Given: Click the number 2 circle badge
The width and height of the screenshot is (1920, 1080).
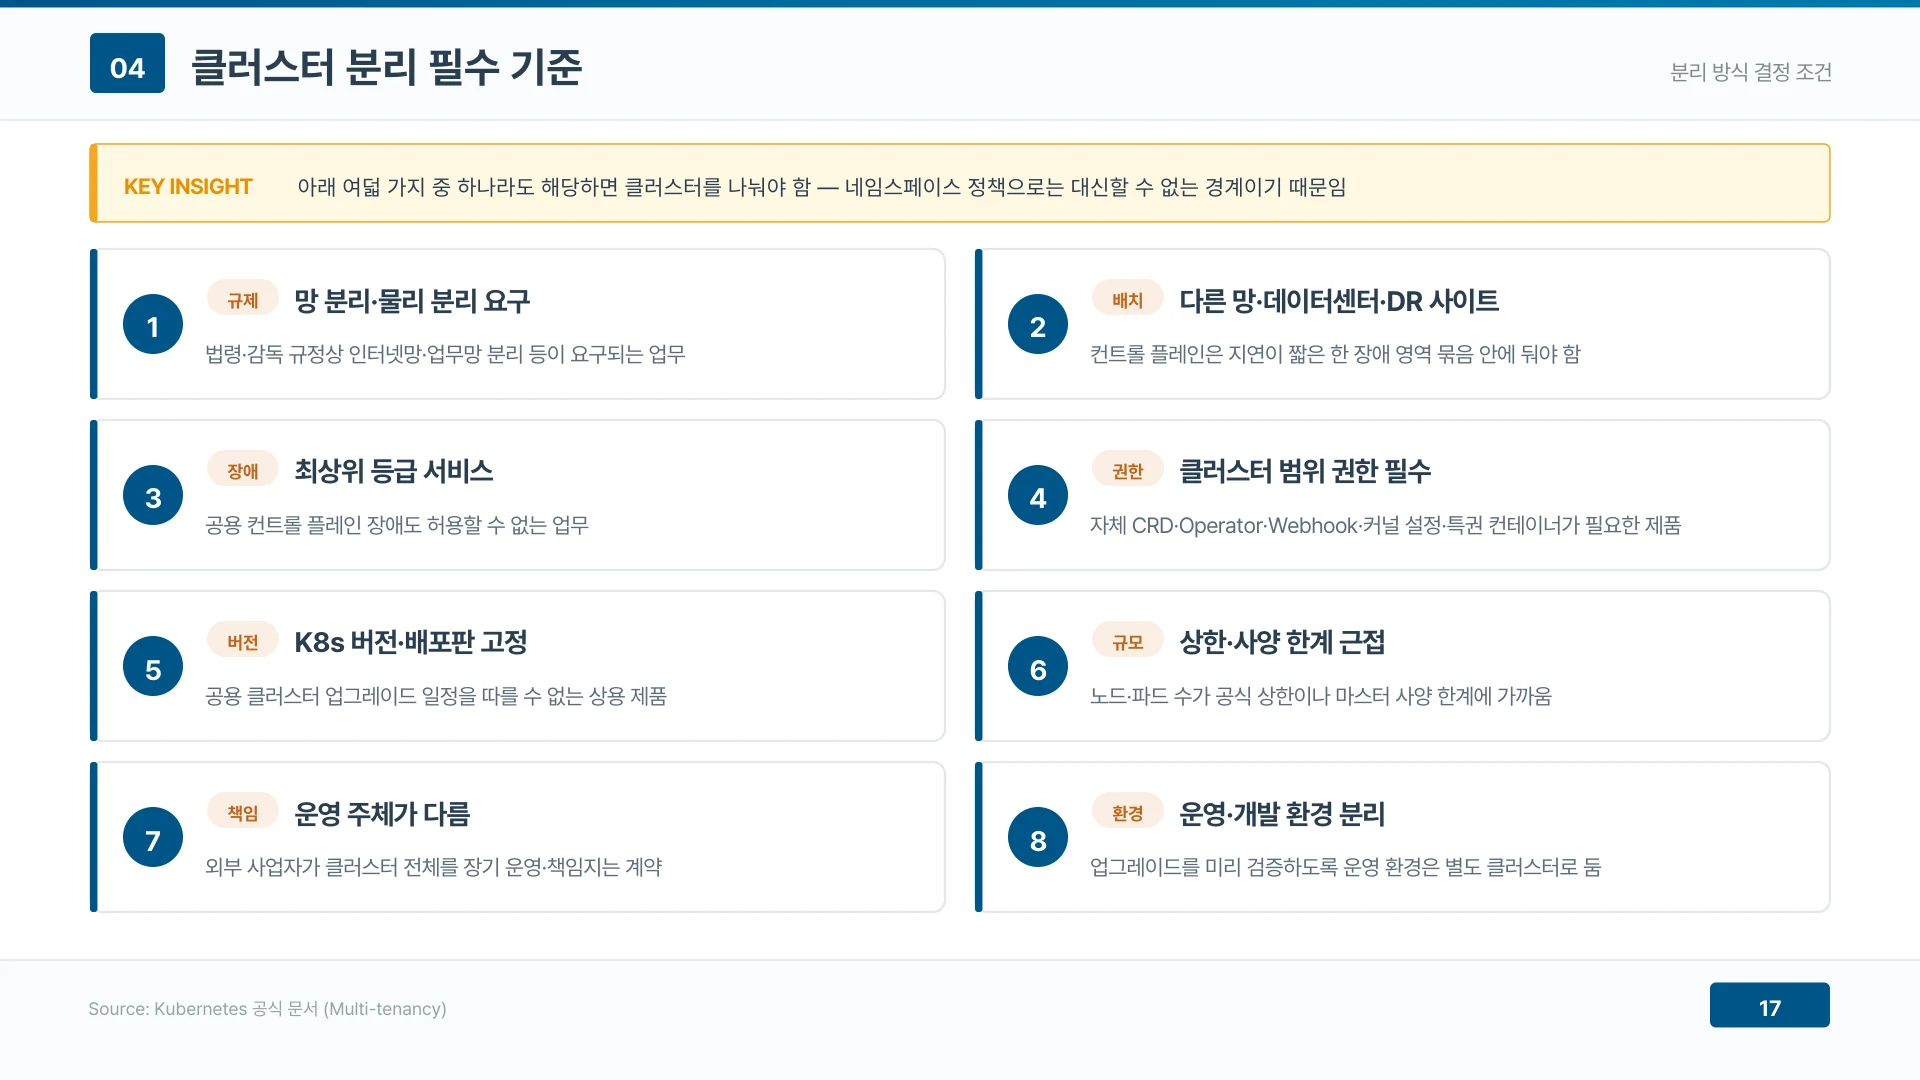Looking at the screenshot, I should coord(1038,324).
